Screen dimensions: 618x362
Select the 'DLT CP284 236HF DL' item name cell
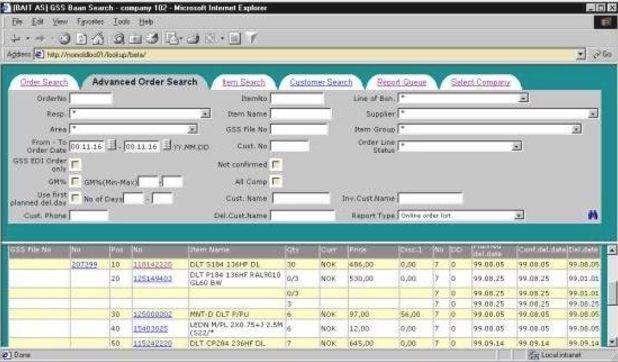tap(236, 343)
